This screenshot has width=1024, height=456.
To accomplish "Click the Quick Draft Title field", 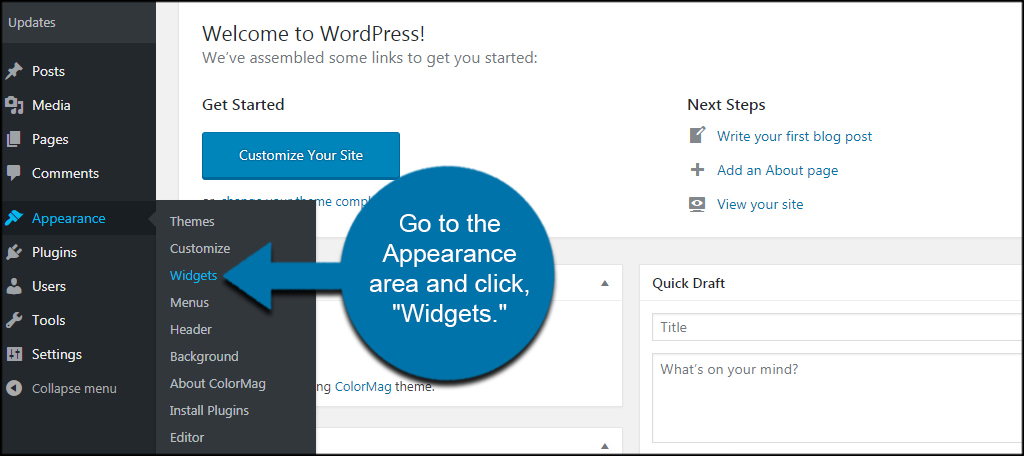I will [838, 327].
